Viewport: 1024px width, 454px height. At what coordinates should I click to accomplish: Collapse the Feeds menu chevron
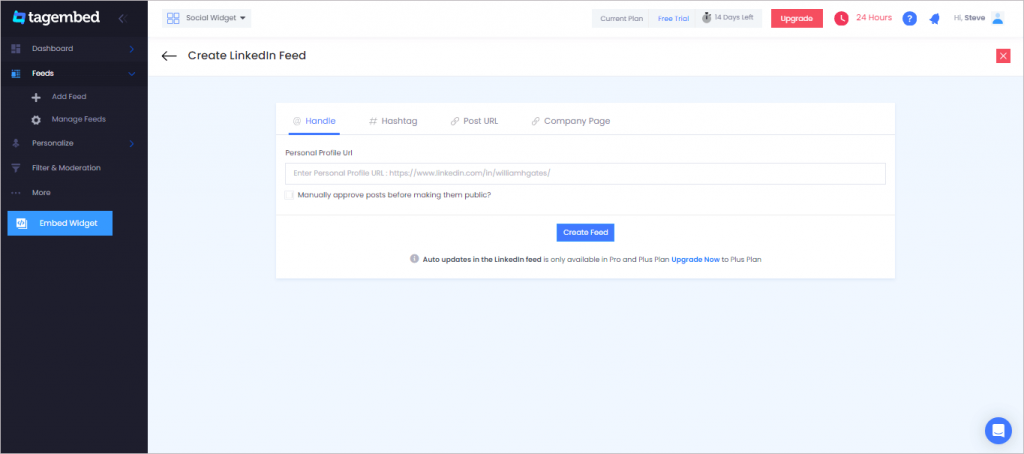tap(131, 74)
